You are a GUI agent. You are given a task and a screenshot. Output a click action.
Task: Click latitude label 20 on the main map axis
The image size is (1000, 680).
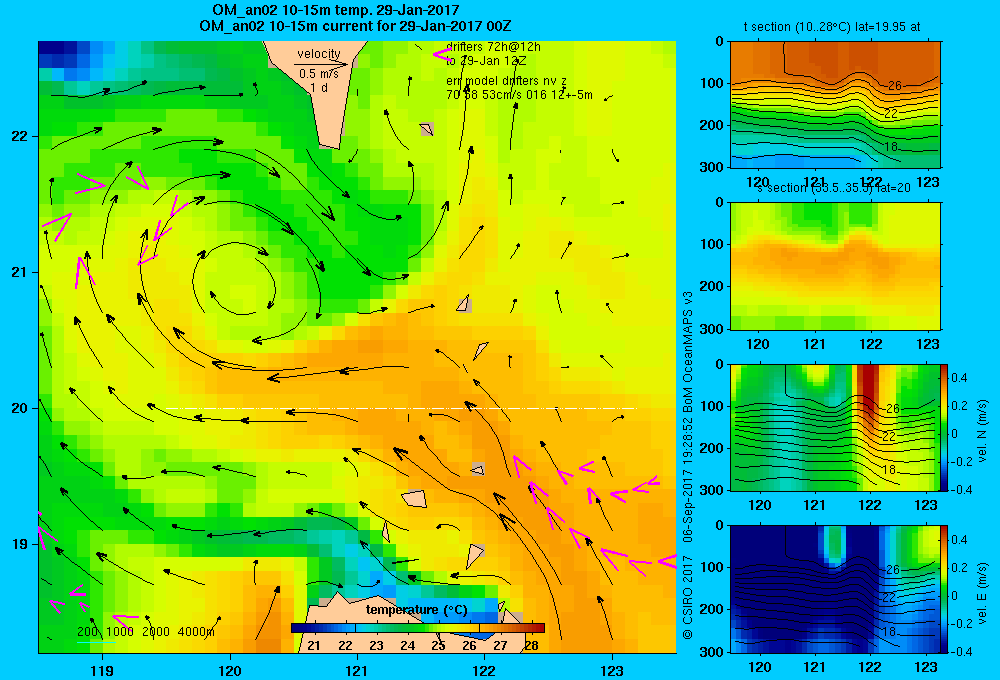pyautogui.click(x=20, y=408)
